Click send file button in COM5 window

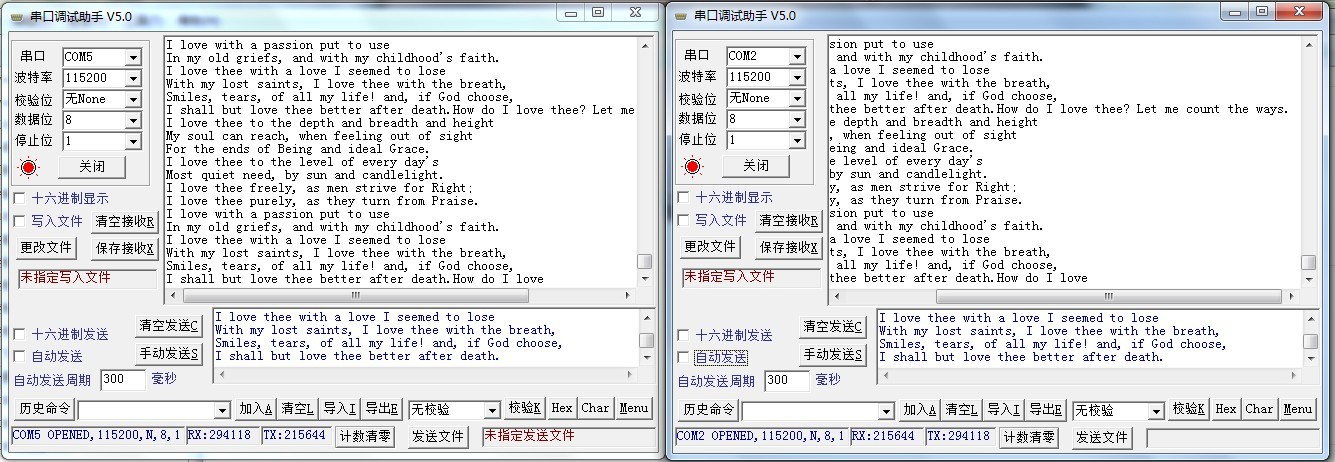[437, 437]
